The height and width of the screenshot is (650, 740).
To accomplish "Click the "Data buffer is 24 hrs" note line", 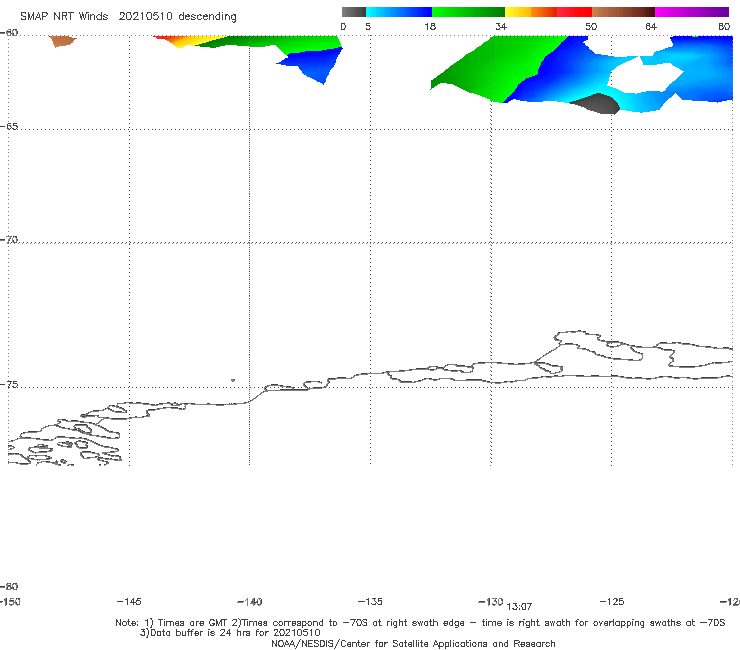I will (230, 633).
